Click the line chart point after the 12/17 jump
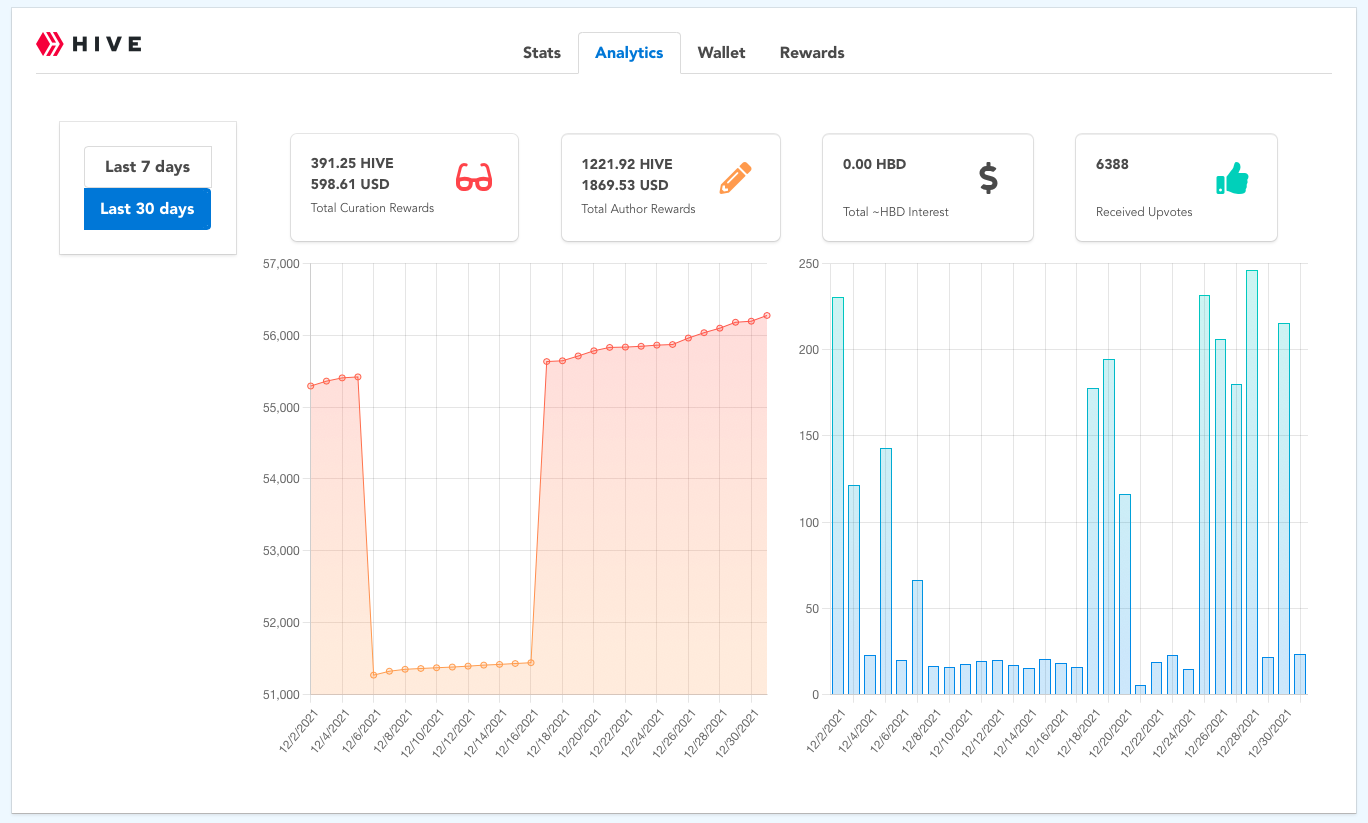The width and height of the screenshot is (1368, 823). coord(547,361)
